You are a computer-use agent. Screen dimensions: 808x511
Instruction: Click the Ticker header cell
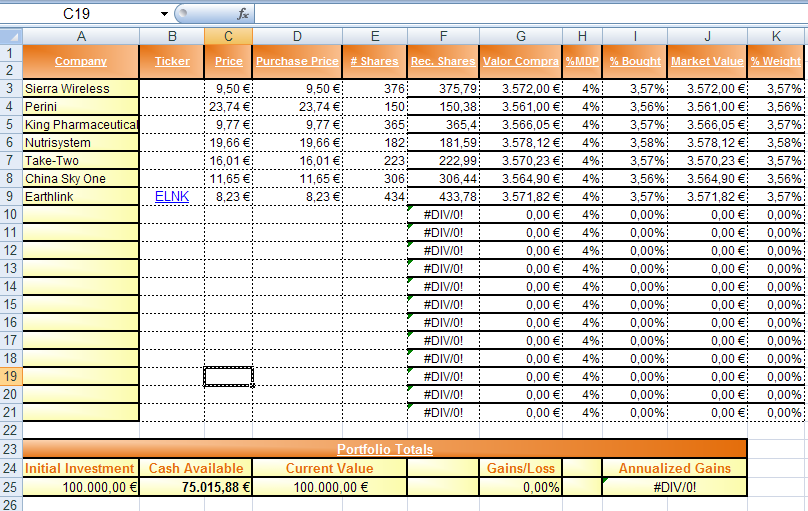click(x=172, y=61)
